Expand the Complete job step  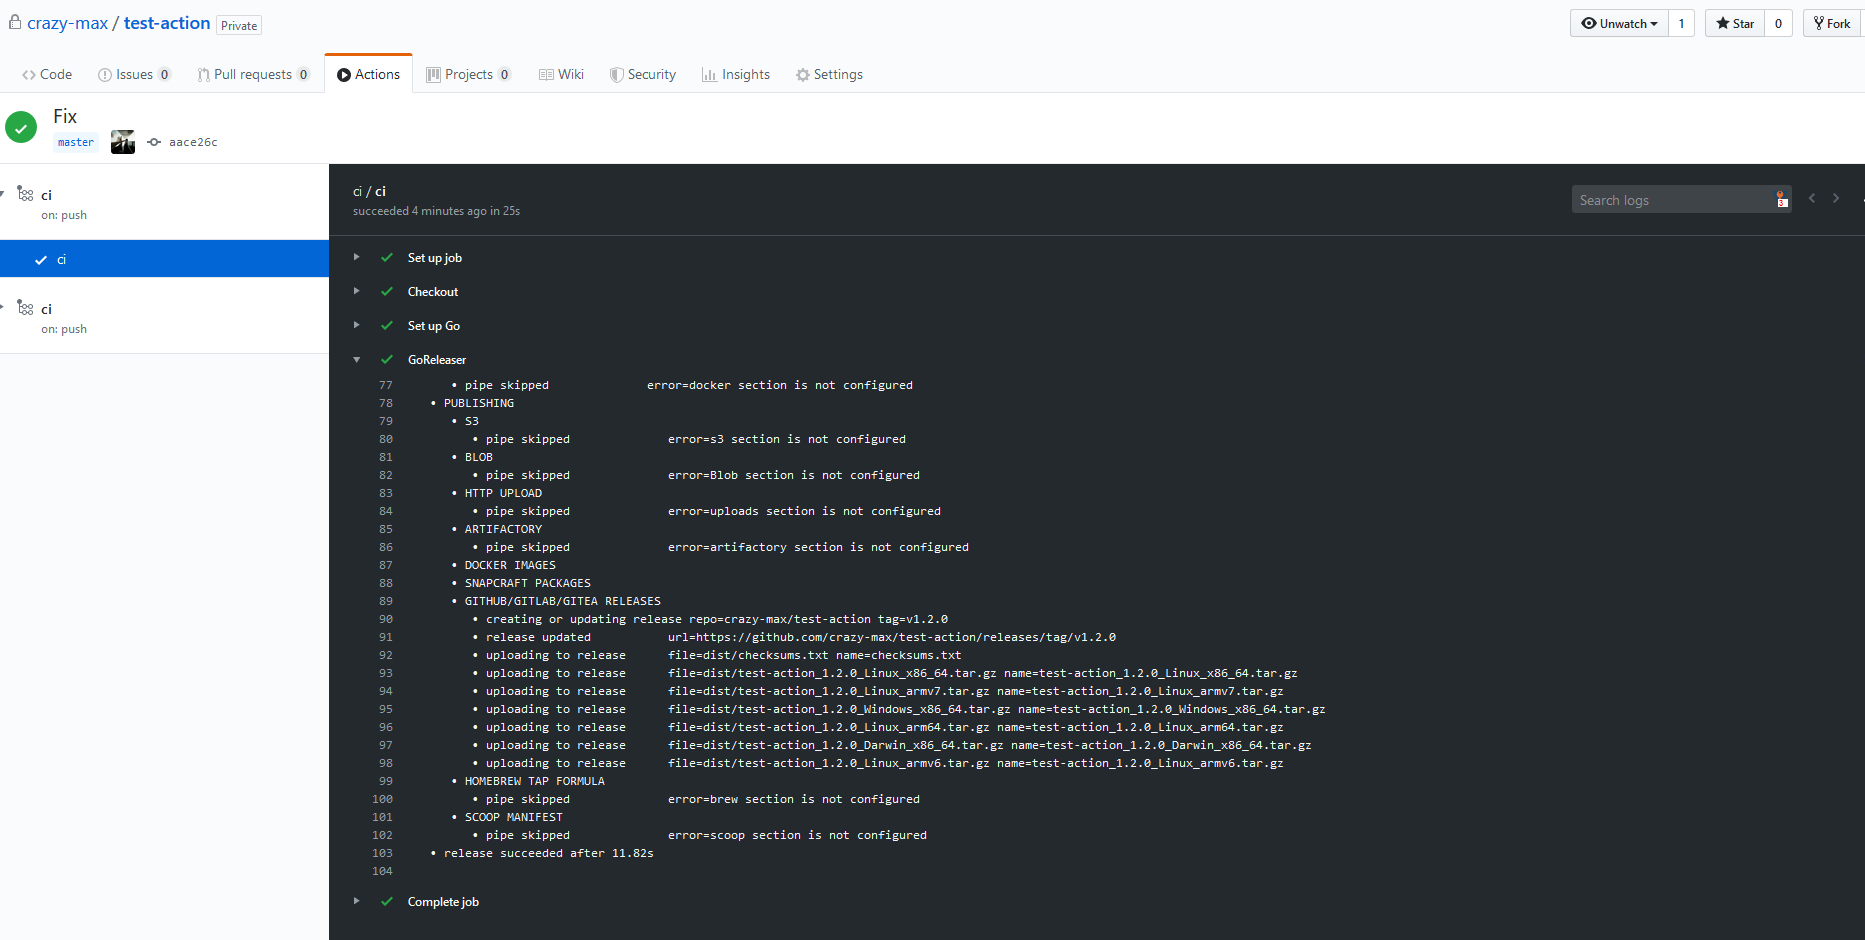357,901
